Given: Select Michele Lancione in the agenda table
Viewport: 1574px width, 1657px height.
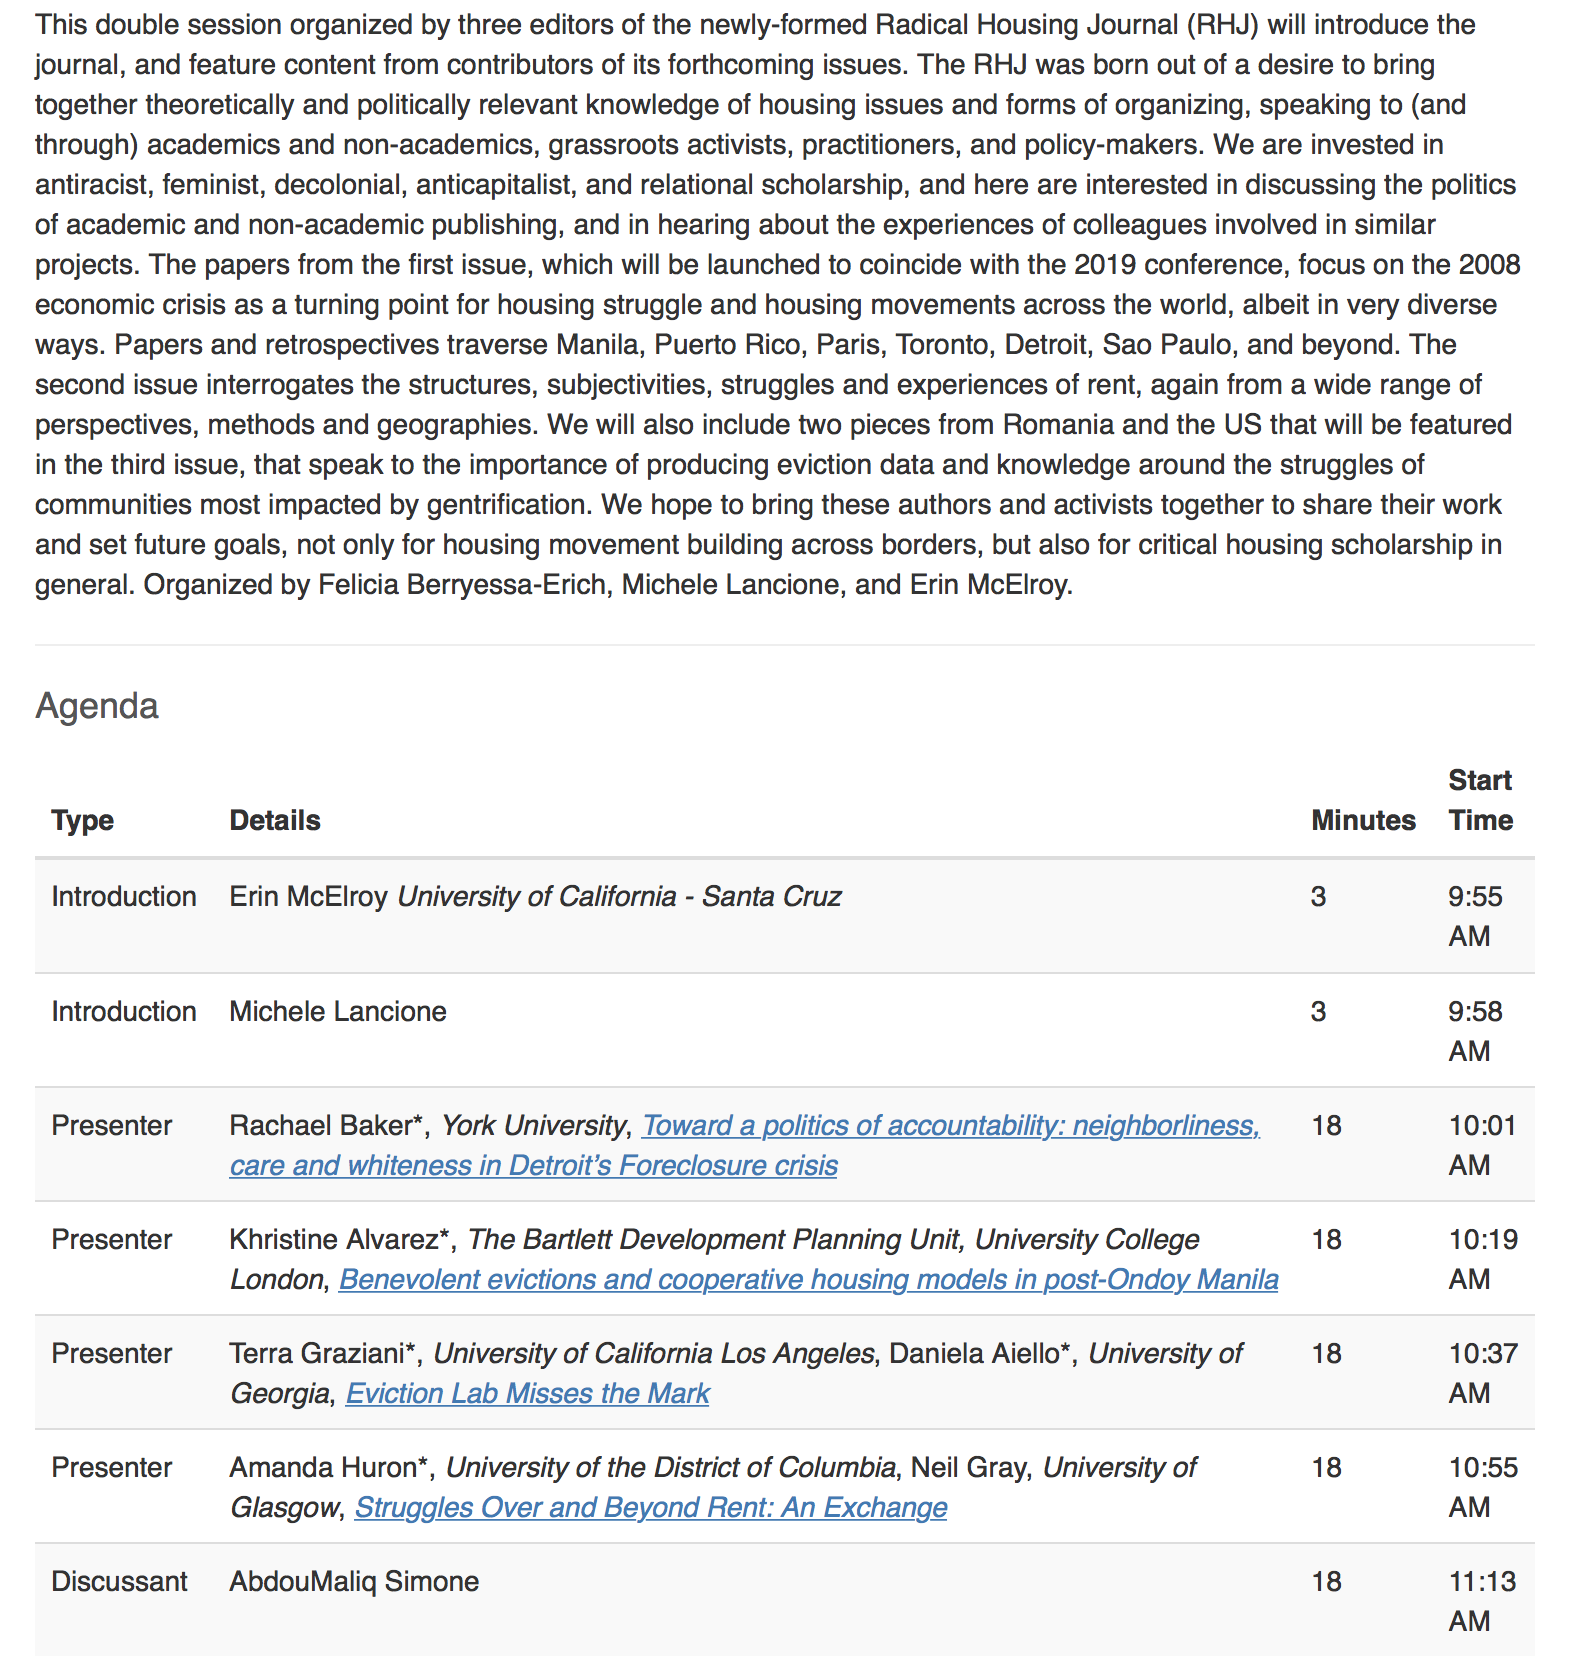Looking at the screenshot, I should [x=338, y=1012].
